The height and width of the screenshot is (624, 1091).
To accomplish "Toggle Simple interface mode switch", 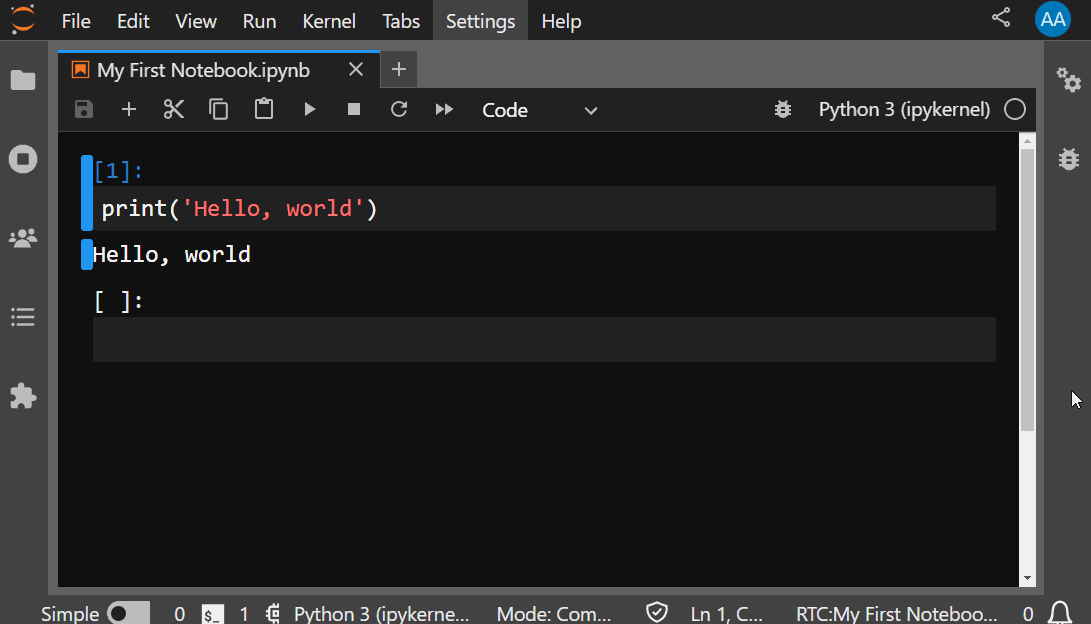I will 129,614.
